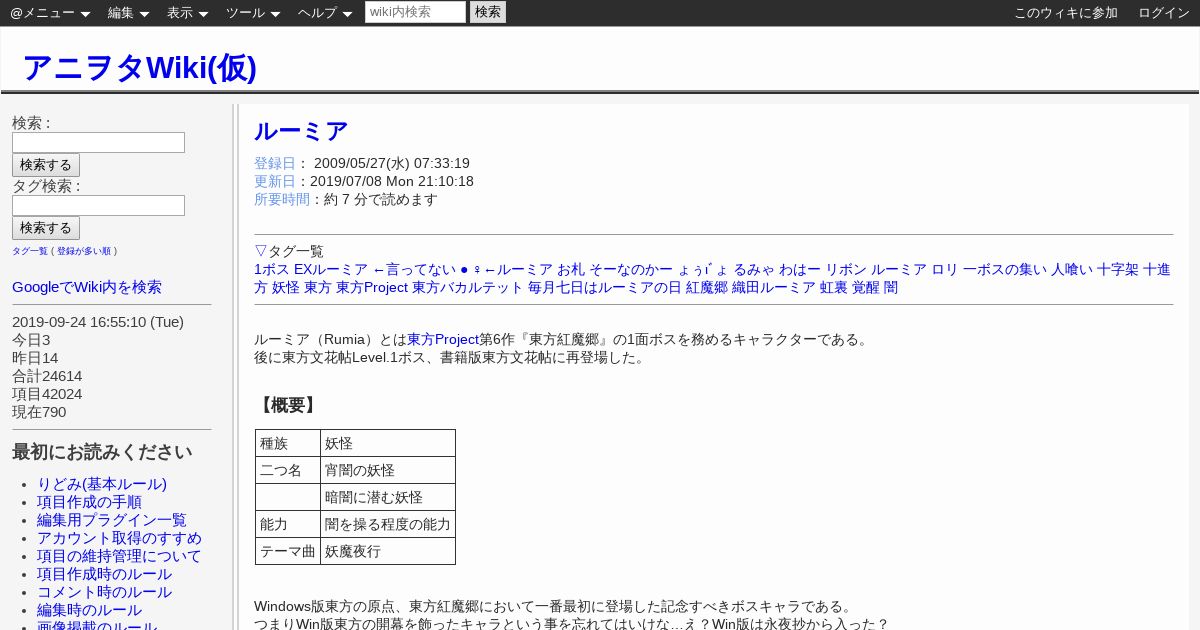
Task: Expand the 表示 menu
Action: [187, 13]
